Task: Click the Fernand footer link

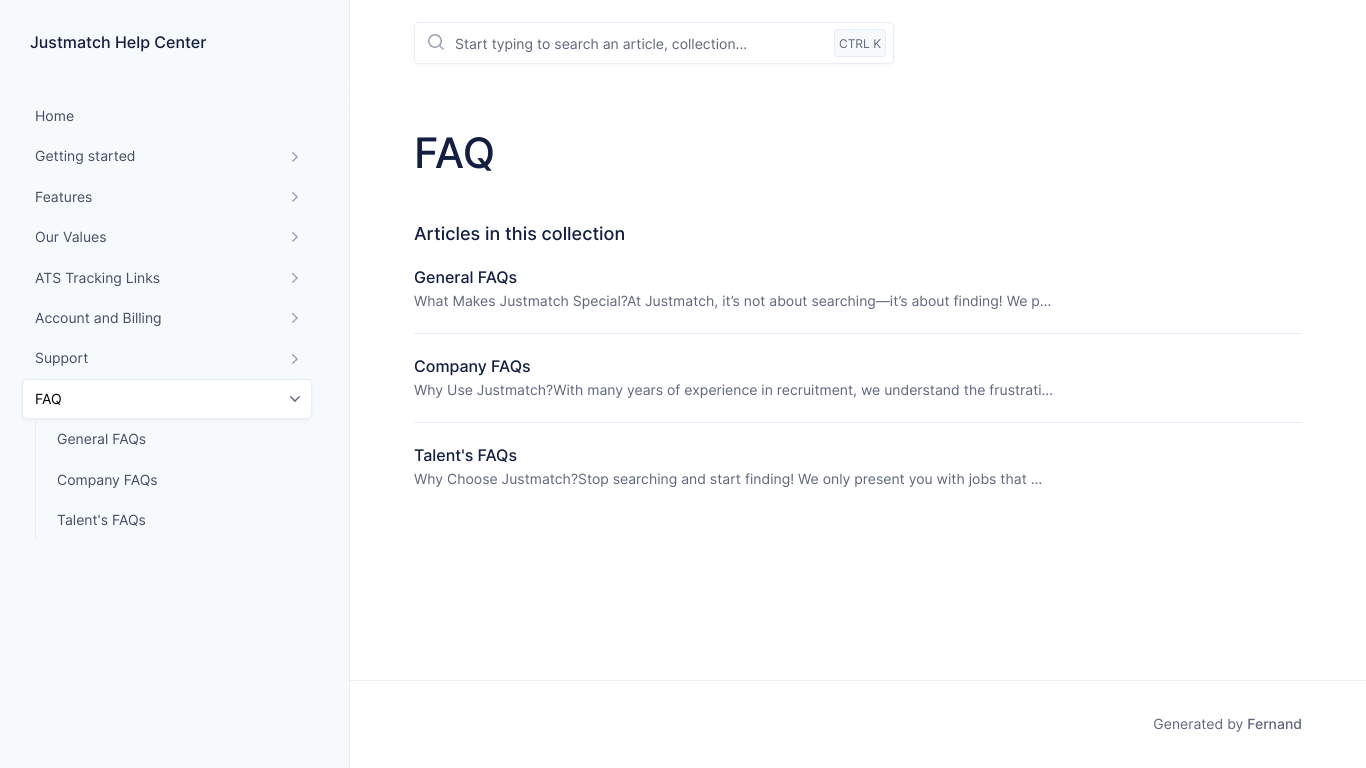Action: coord(1274,724)
